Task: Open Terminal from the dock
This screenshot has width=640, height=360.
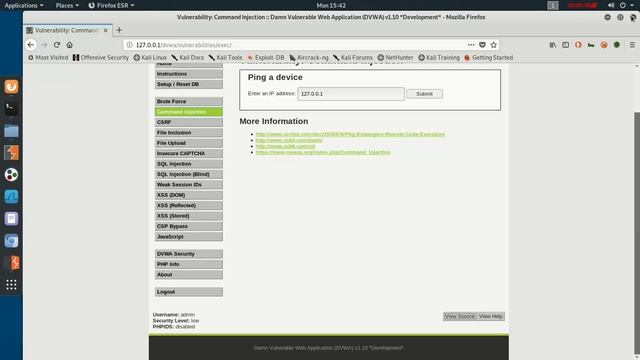Action: [x=11, y=109]
